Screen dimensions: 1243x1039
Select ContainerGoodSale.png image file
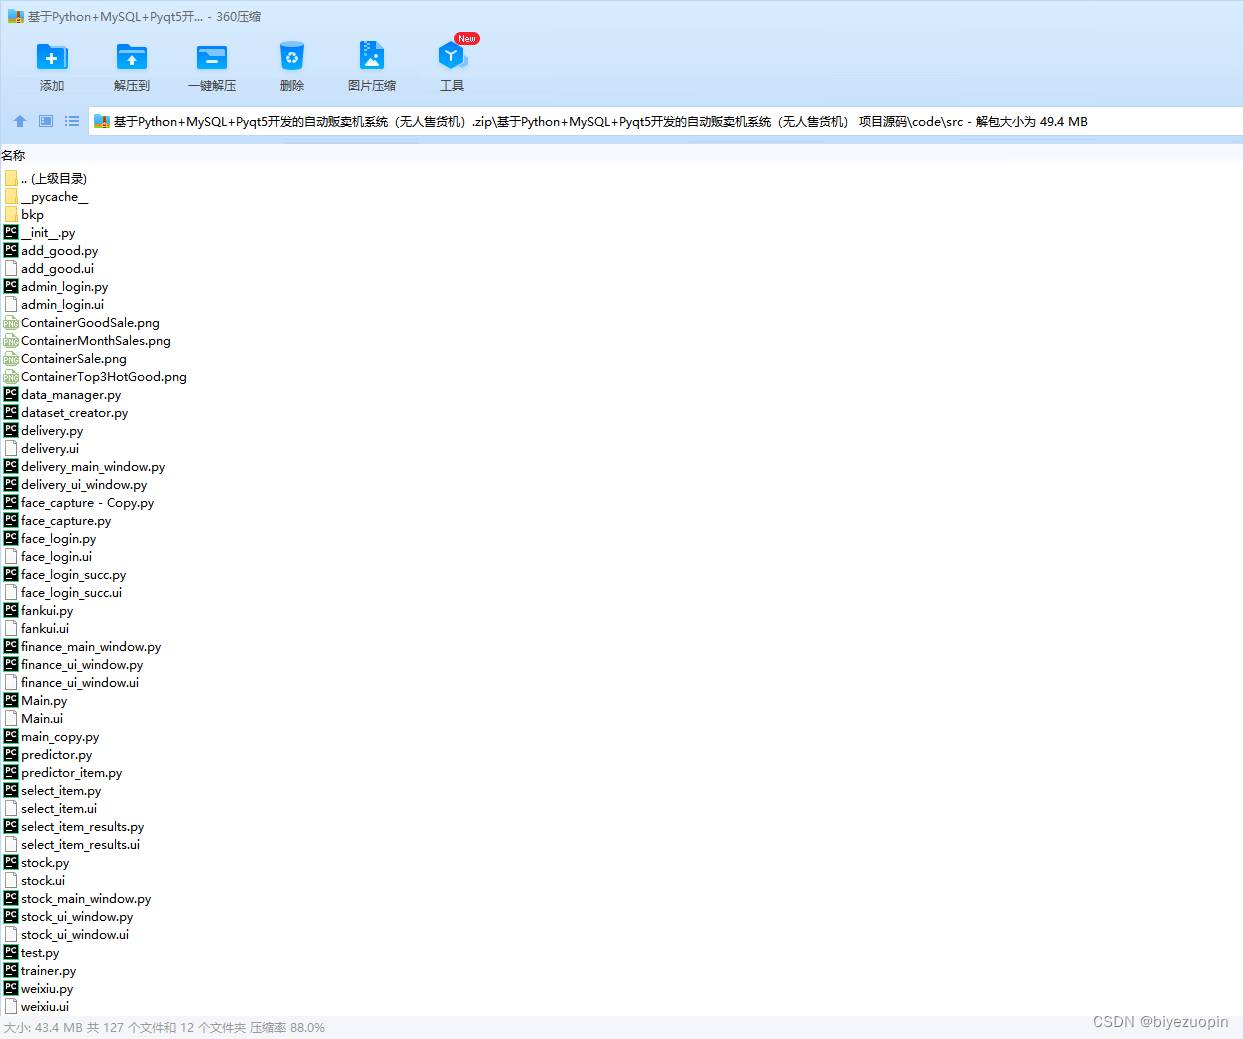pyautogui.click(x=82, y=322)
